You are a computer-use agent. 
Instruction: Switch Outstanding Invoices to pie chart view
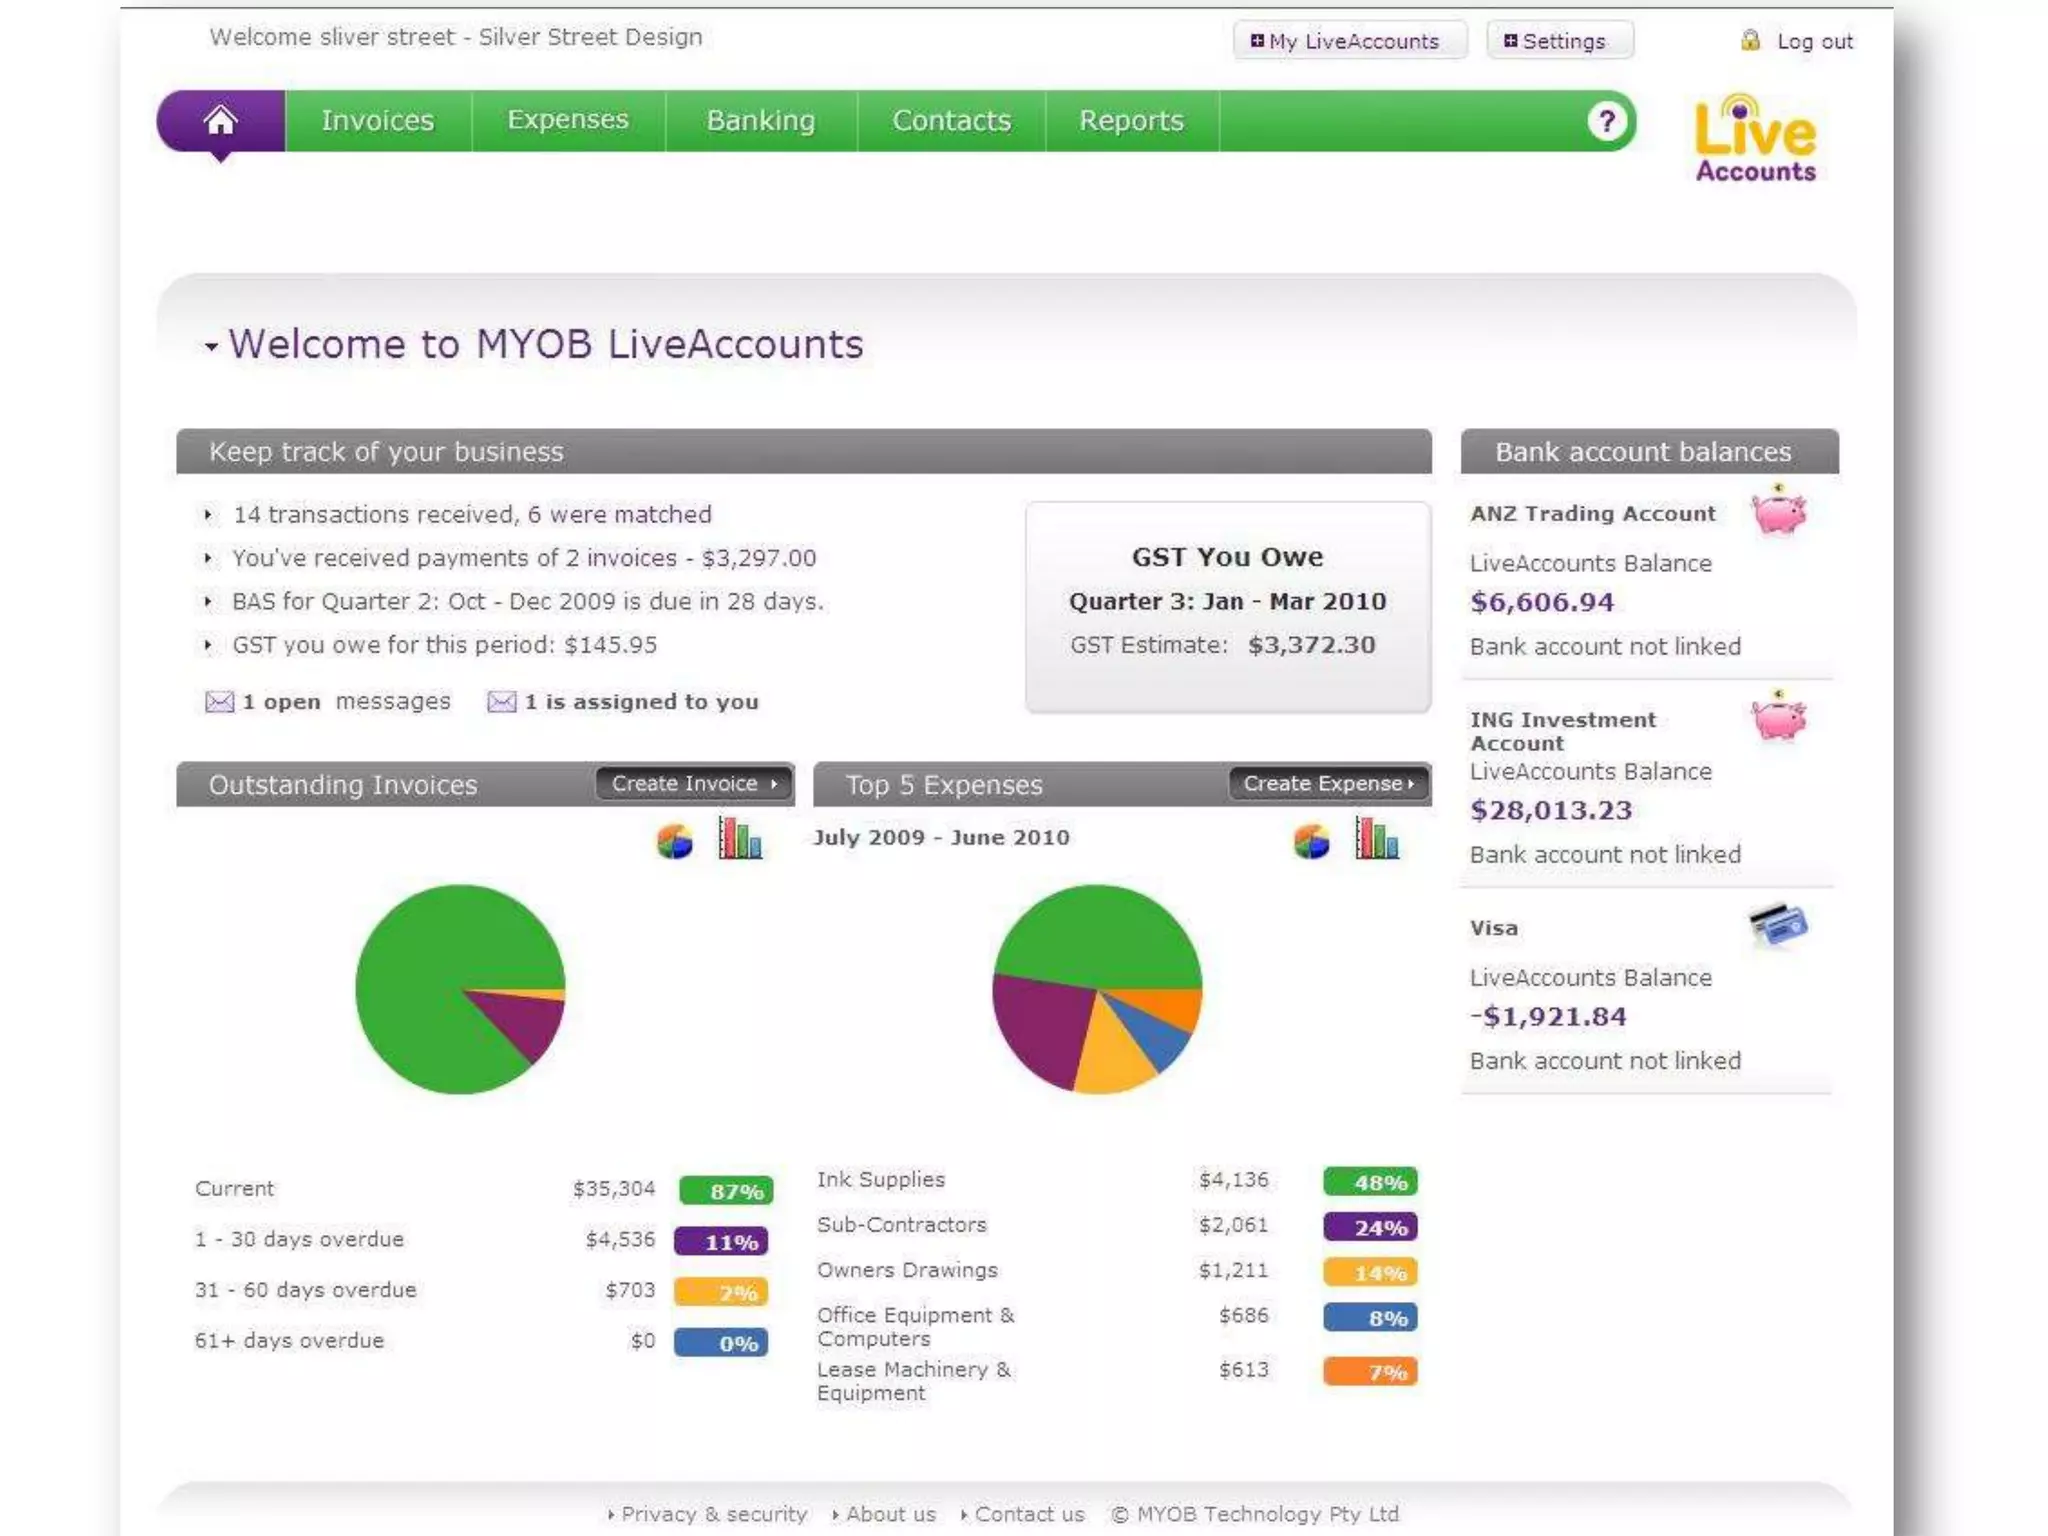[675, 841]
